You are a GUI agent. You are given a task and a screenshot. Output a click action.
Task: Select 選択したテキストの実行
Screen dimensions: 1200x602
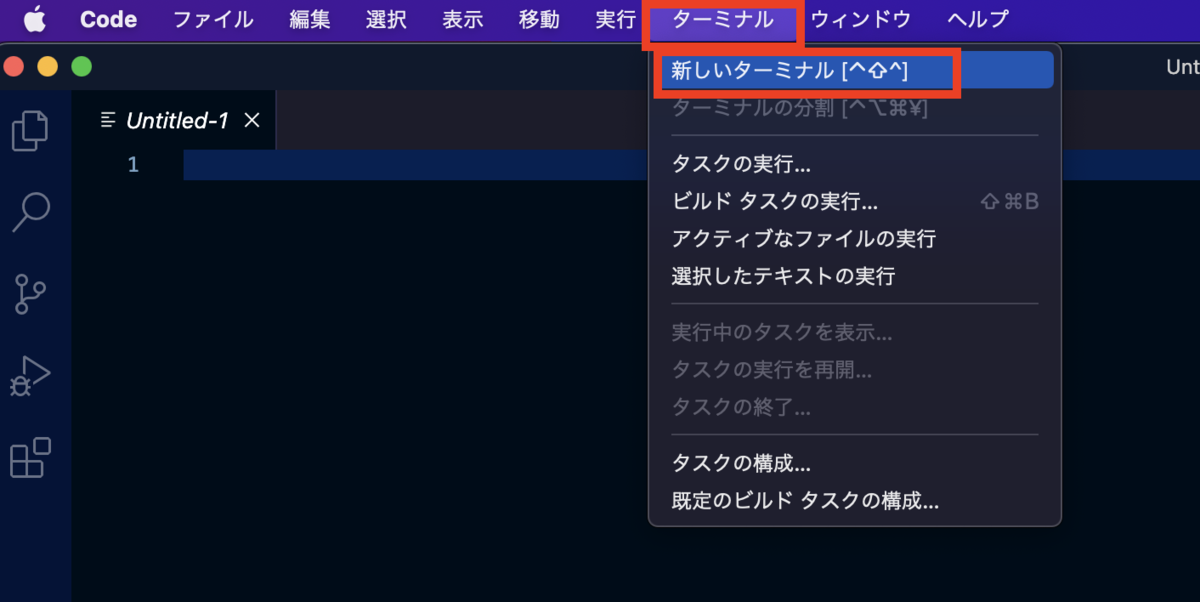coord(855,276)
